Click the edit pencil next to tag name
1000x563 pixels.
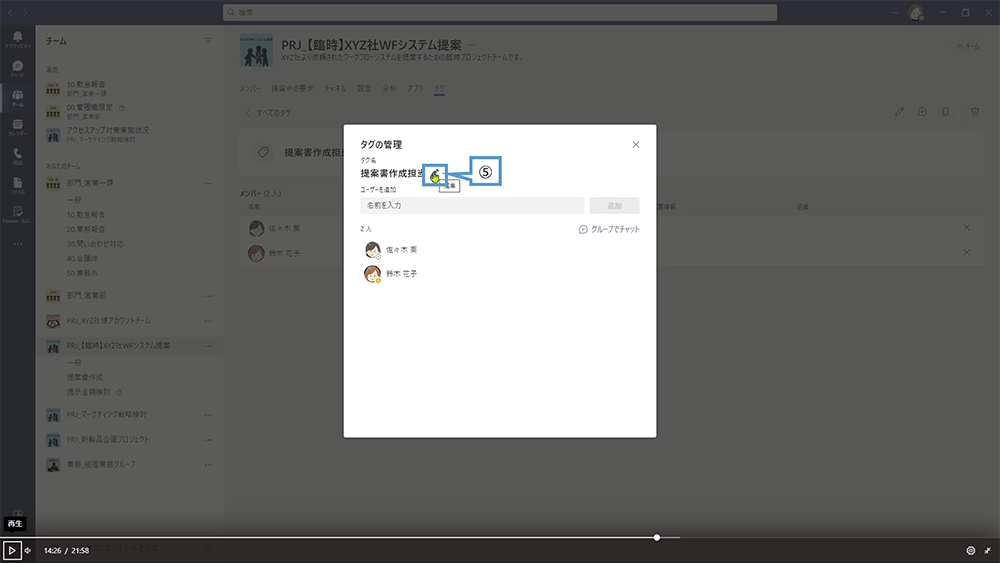(x=435, y=175)
